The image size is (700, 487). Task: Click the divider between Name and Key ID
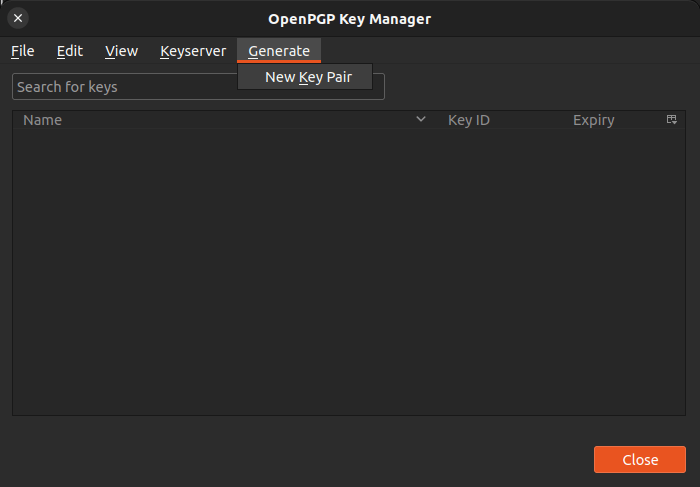438,120
